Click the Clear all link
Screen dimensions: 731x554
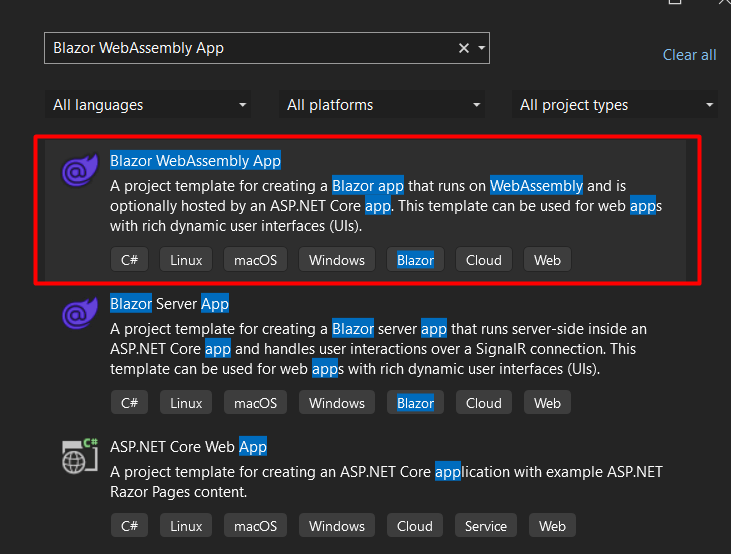[690, 55]
